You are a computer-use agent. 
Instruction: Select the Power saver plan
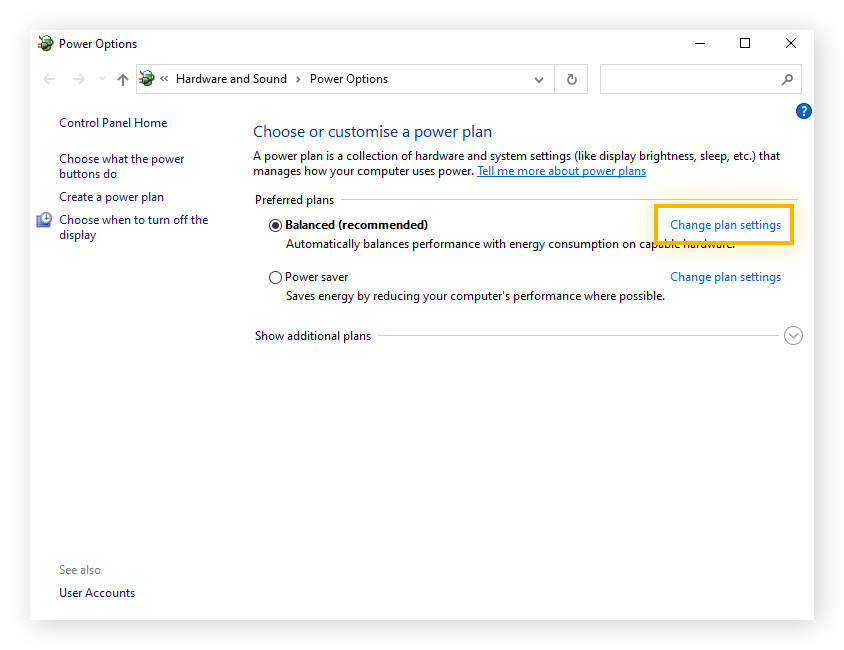pyautogui.click(x=275, y=277)
